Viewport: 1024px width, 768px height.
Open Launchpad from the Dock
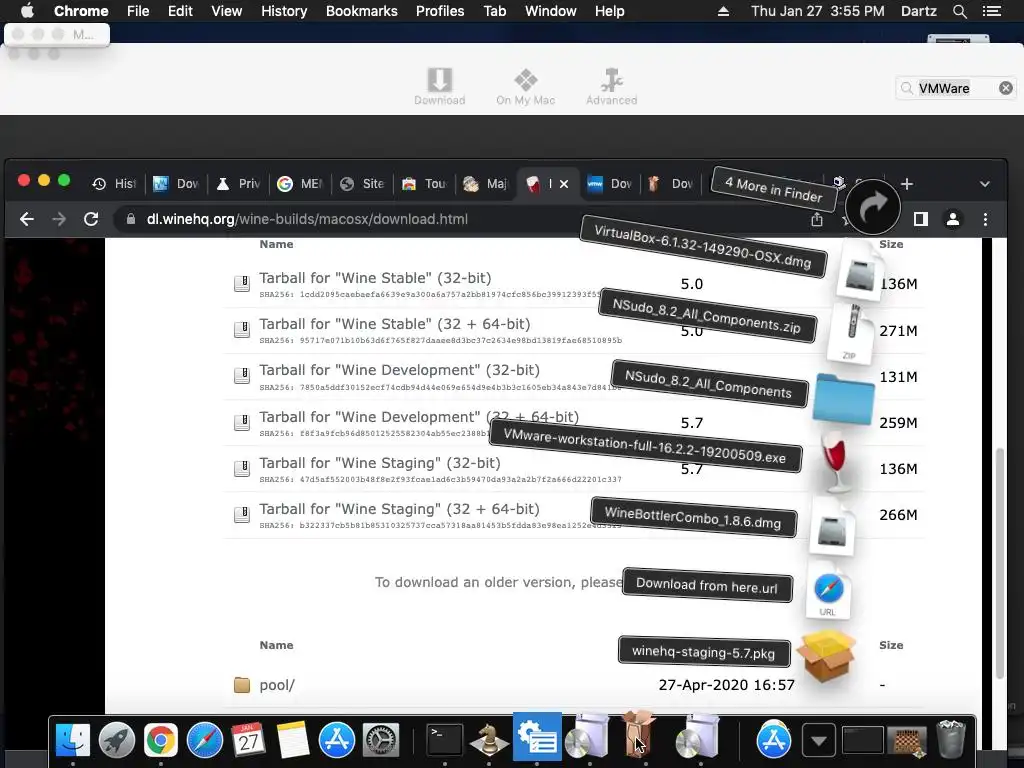117,740
